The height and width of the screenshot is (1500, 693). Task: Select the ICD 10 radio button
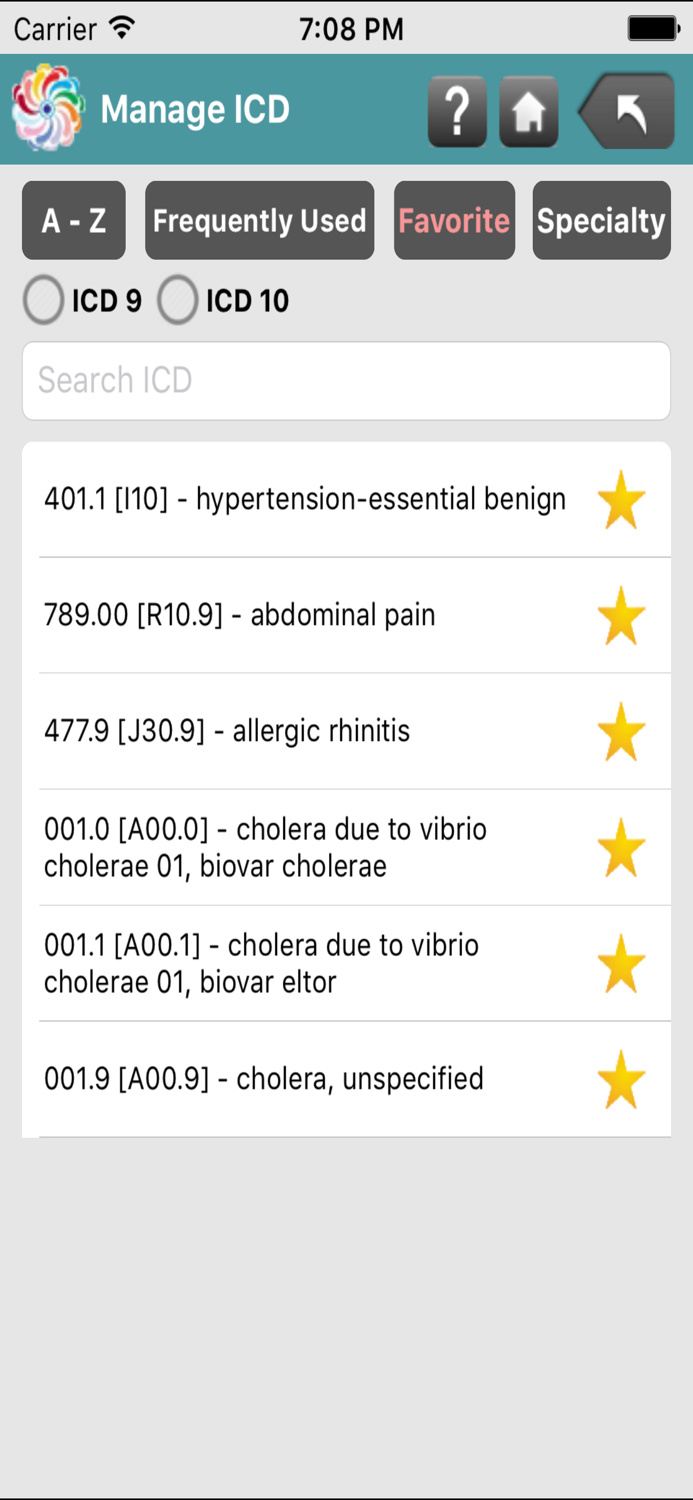177,300
